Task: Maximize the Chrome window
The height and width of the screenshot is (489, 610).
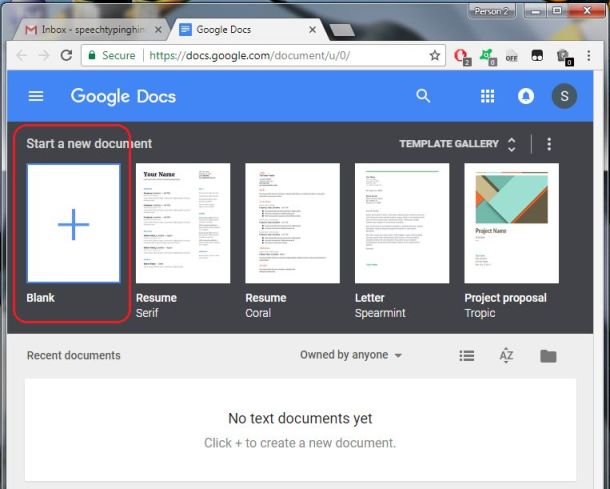Action: (557, 11)
